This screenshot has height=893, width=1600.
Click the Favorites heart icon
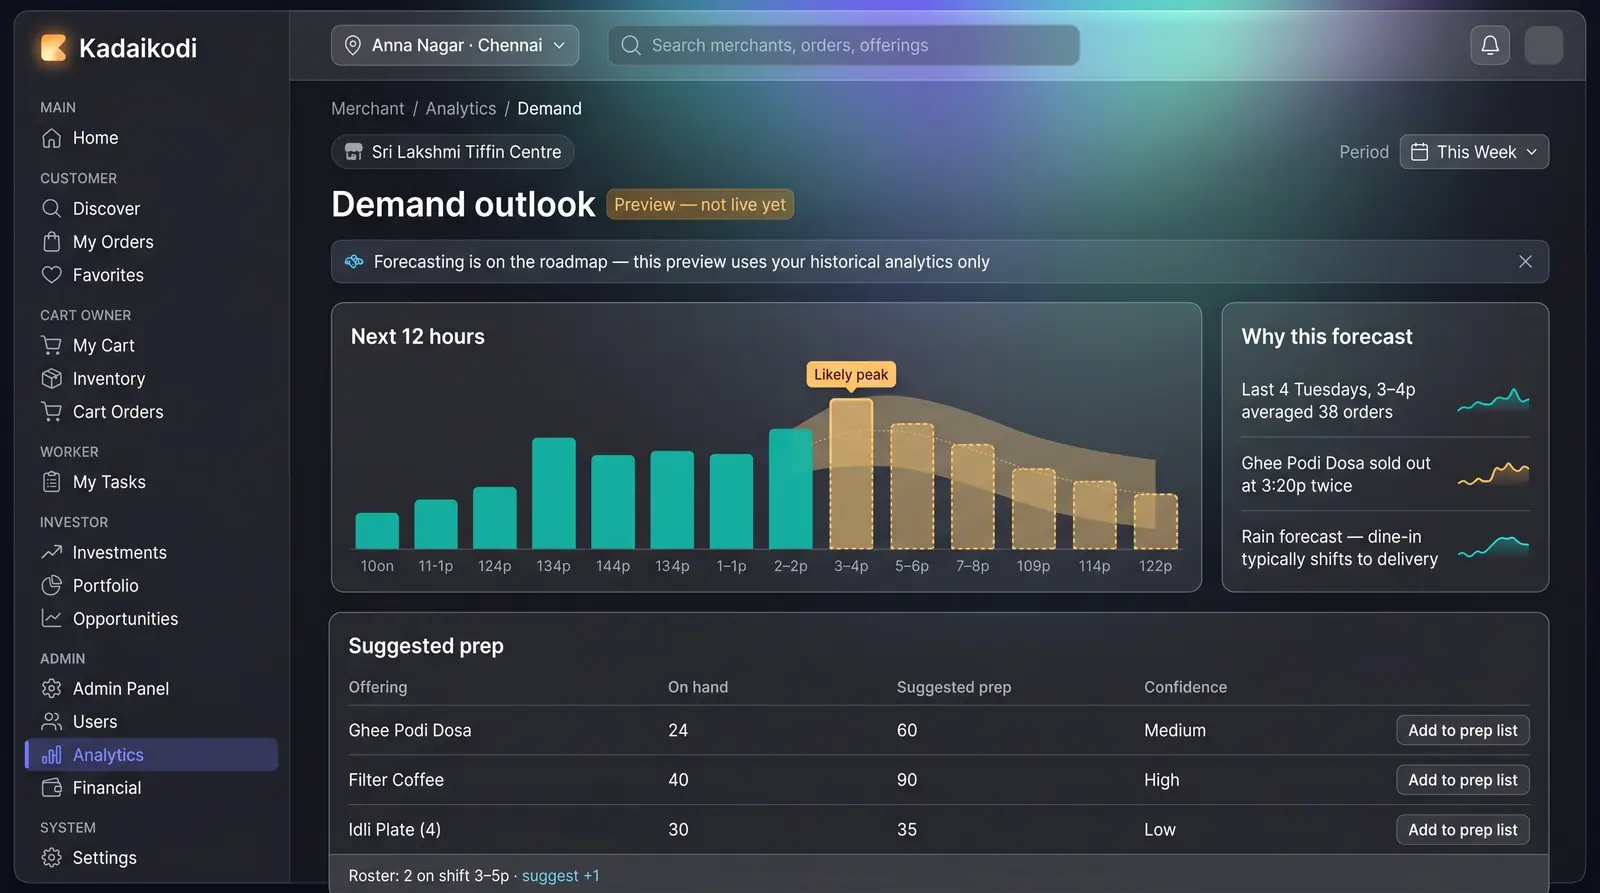[x=52, y=275]
